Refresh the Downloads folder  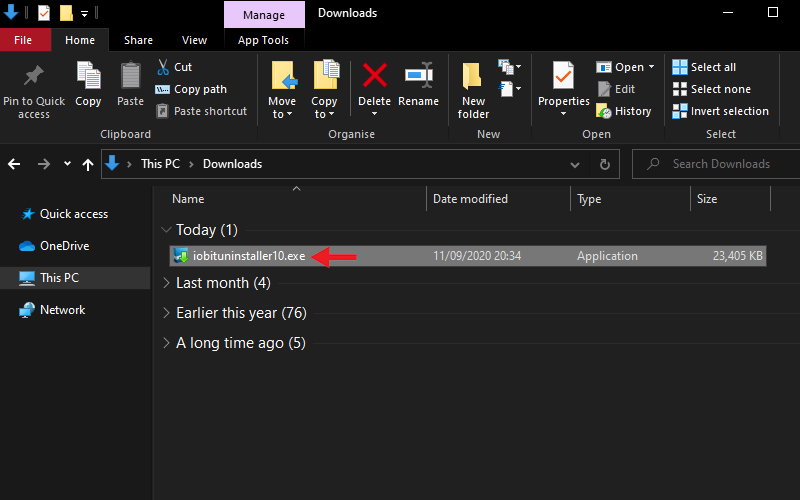(605, 164)
